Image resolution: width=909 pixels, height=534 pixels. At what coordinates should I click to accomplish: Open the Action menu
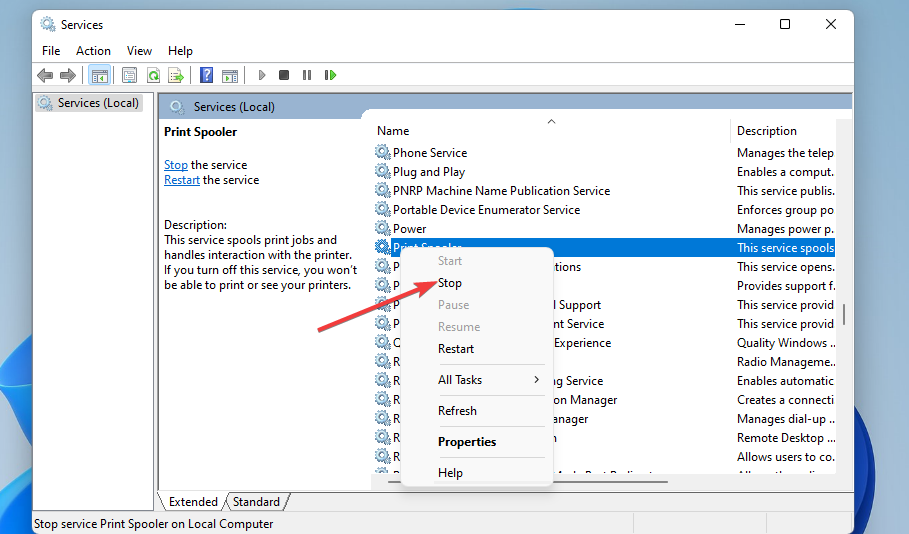(x=93, y=51)
